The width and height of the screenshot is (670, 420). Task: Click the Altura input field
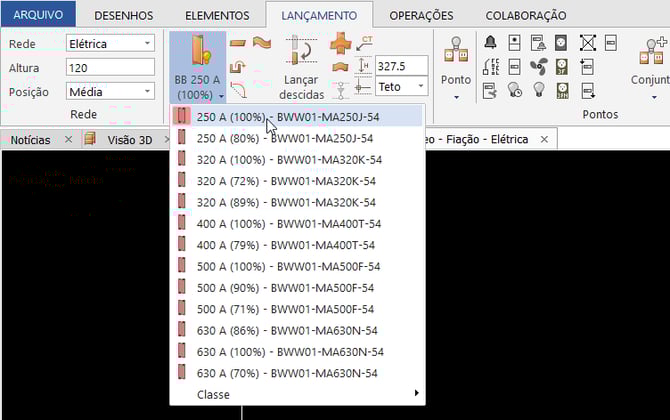tap(110, 66)
